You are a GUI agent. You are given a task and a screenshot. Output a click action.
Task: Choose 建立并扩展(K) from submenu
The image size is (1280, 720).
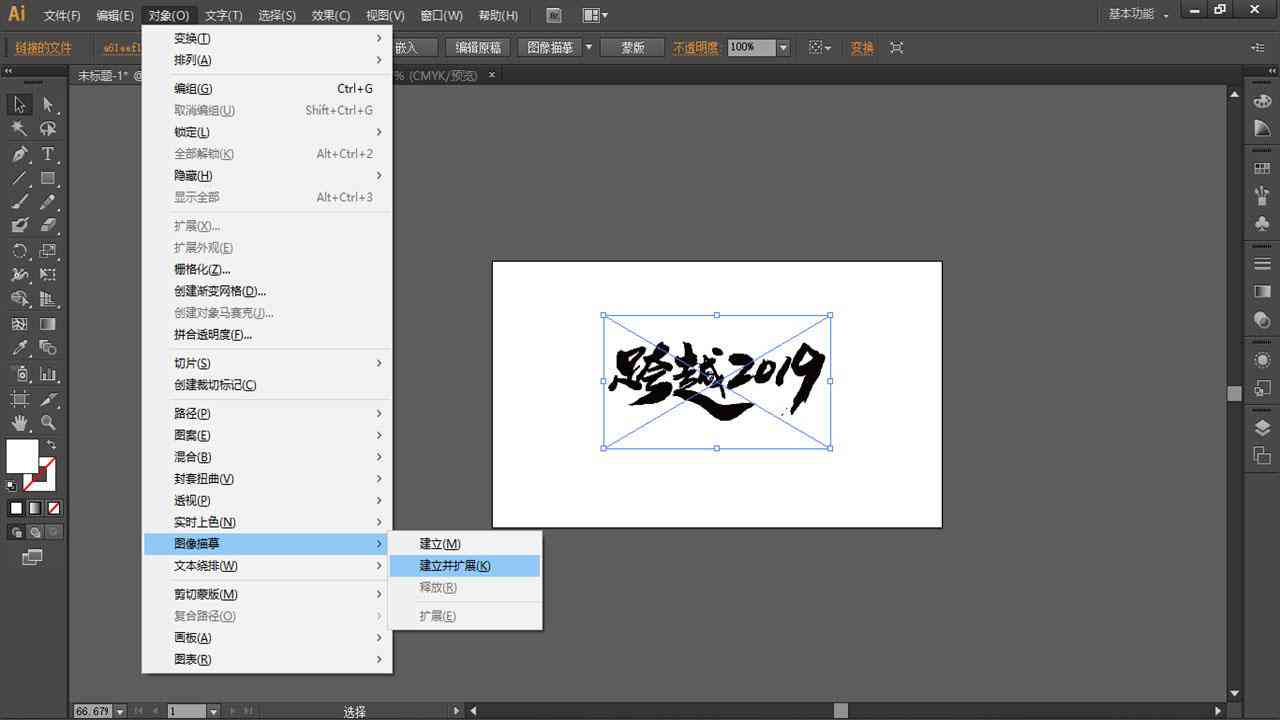(x=465, y=566)
